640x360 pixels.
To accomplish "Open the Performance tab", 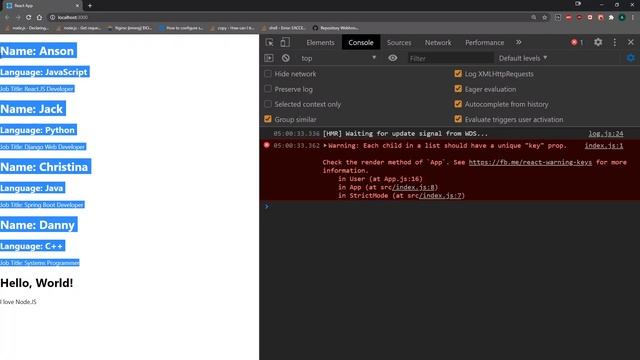I will pos(484,42).
